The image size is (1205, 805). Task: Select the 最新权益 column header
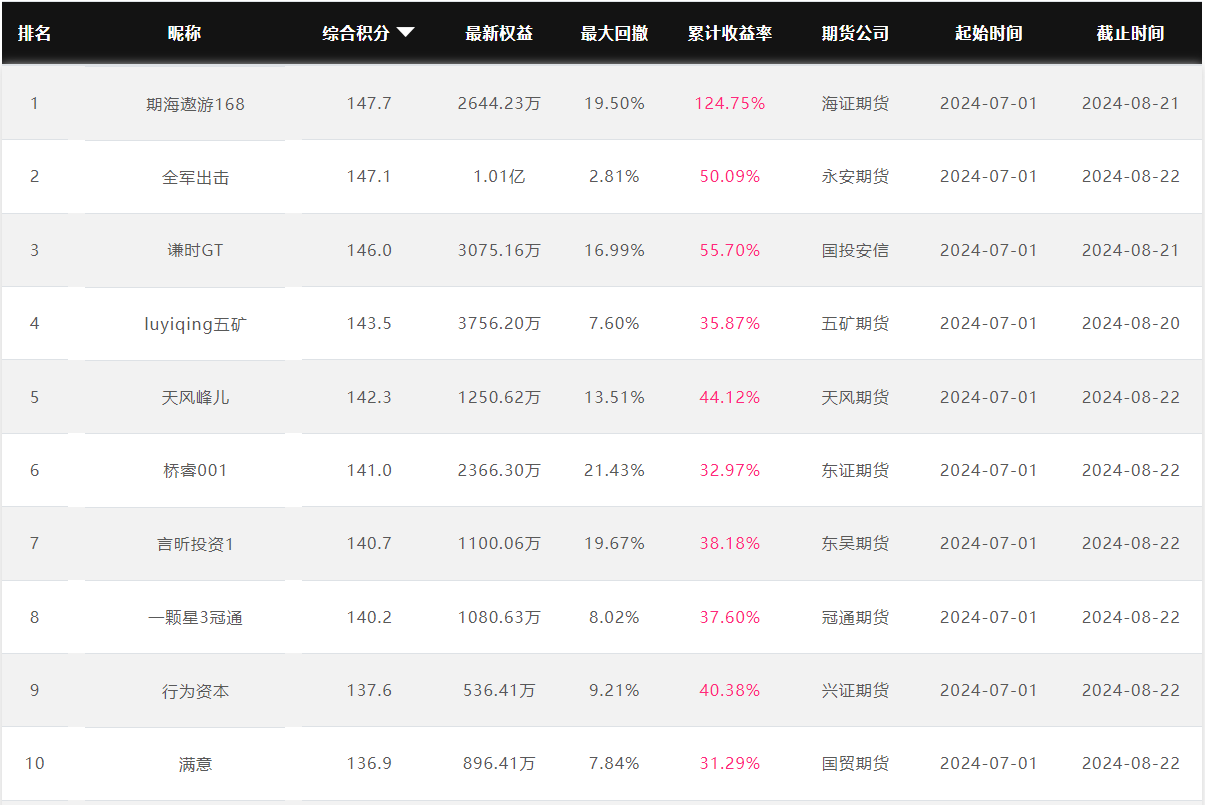coord(499,33)
